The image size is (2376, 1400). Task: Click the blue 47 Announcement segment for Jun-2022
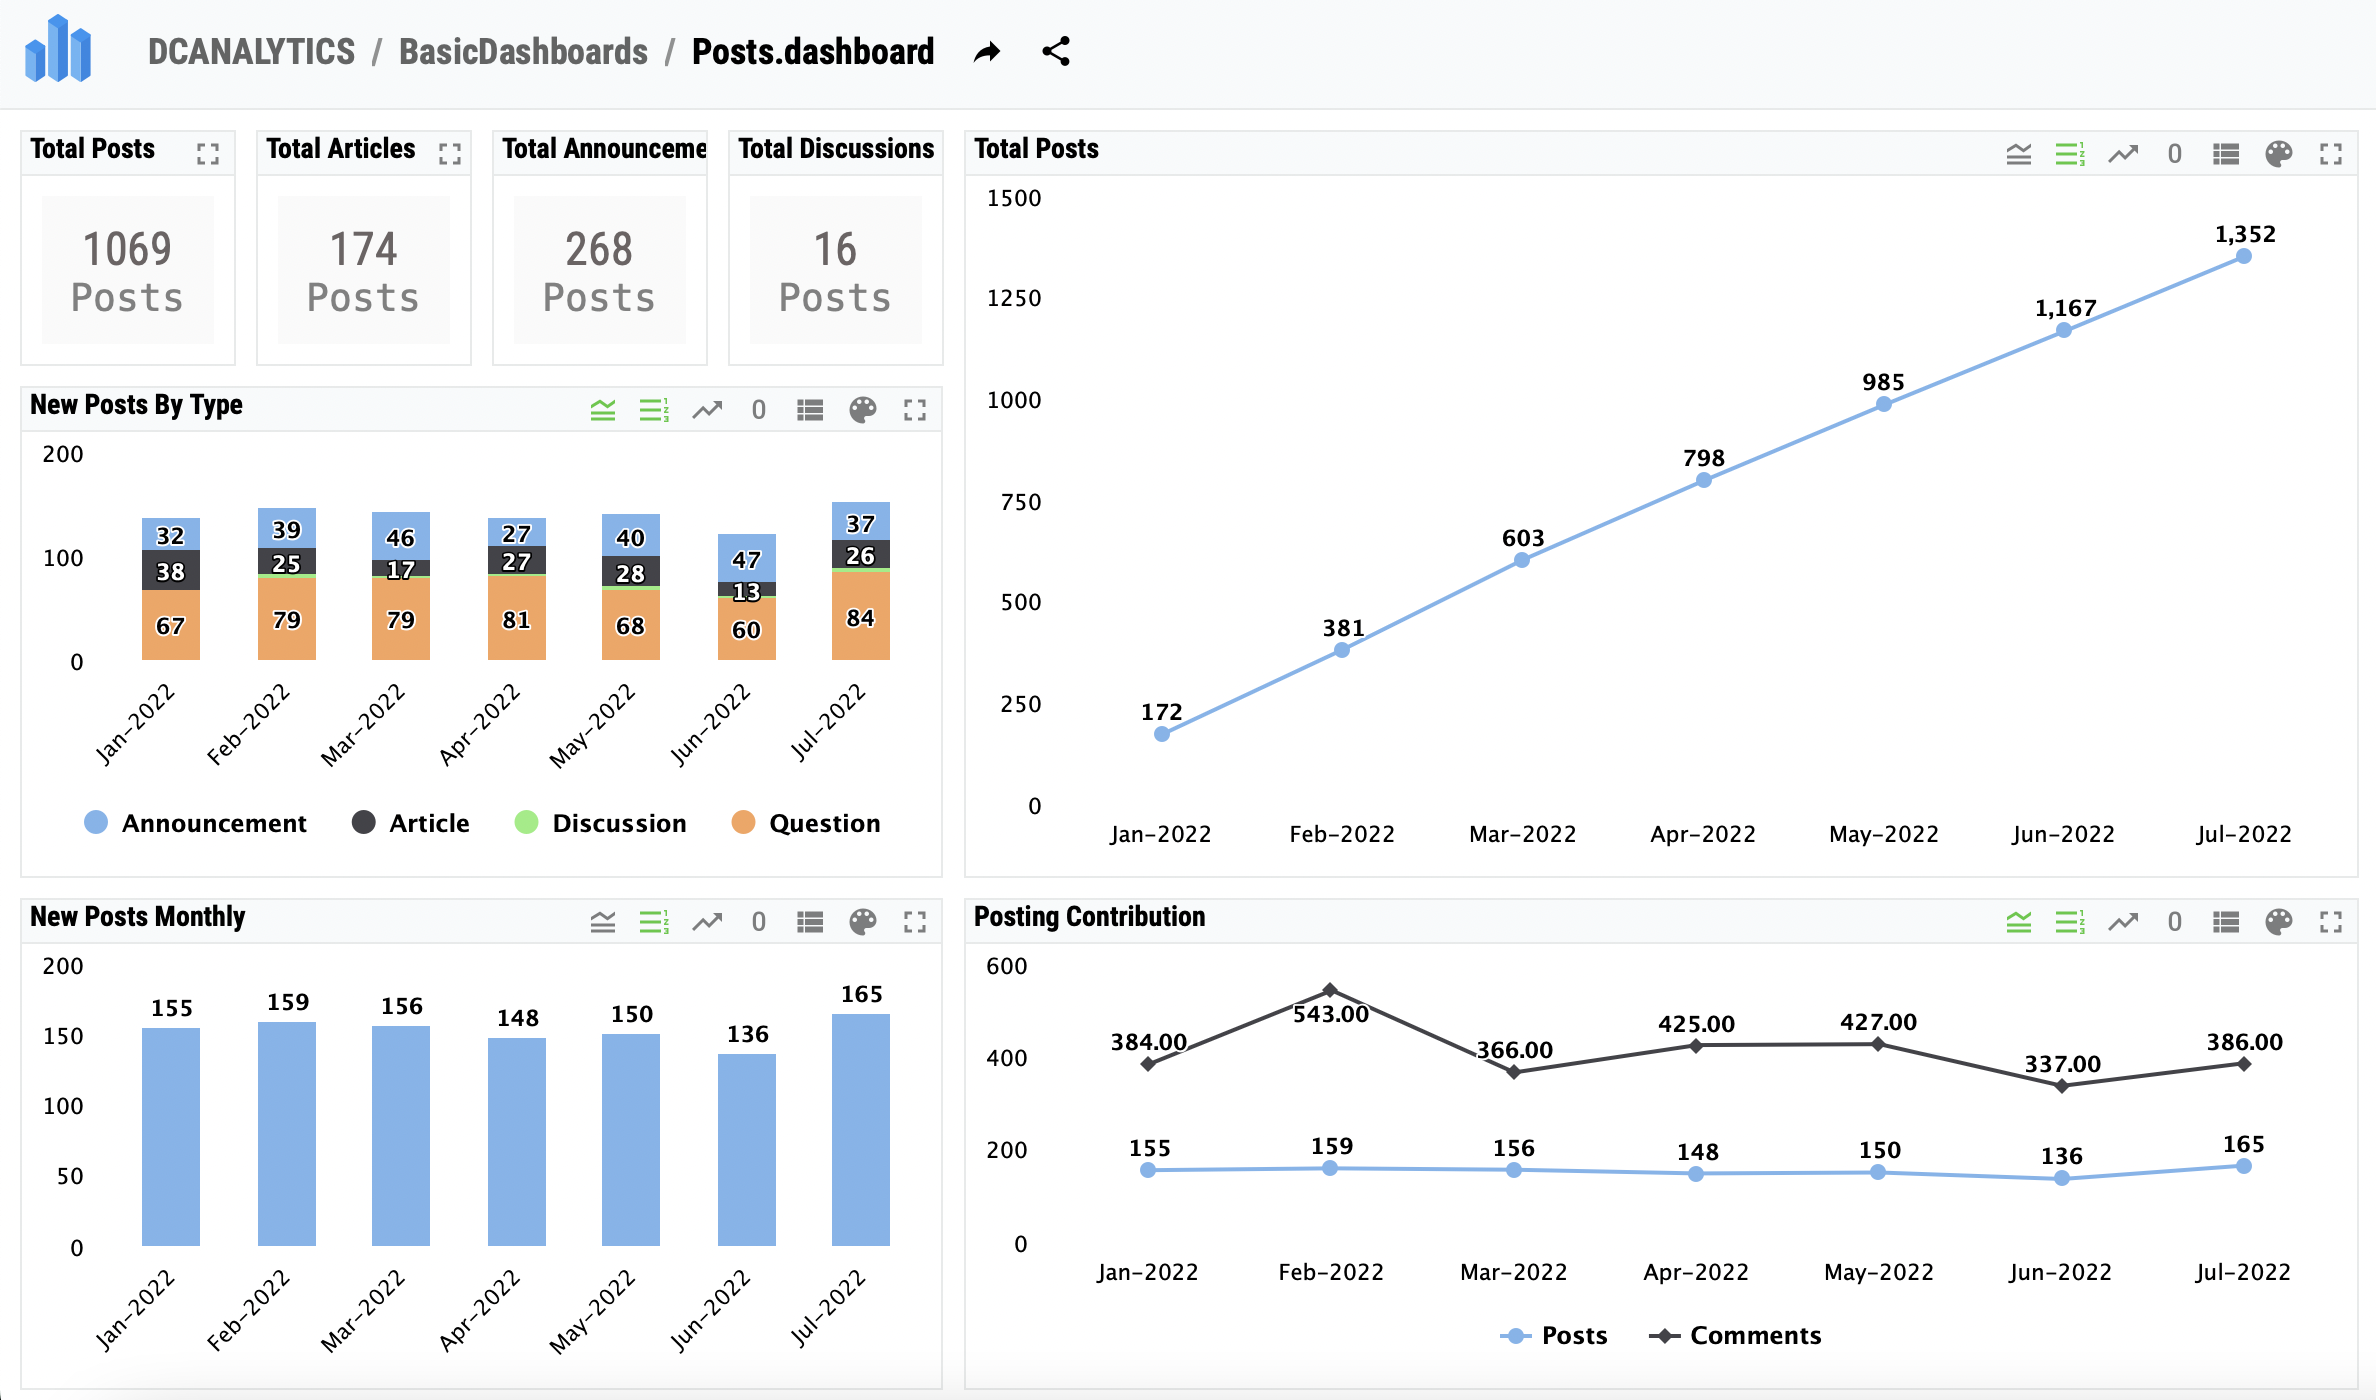pyautogui.click(x=747, y=558)
